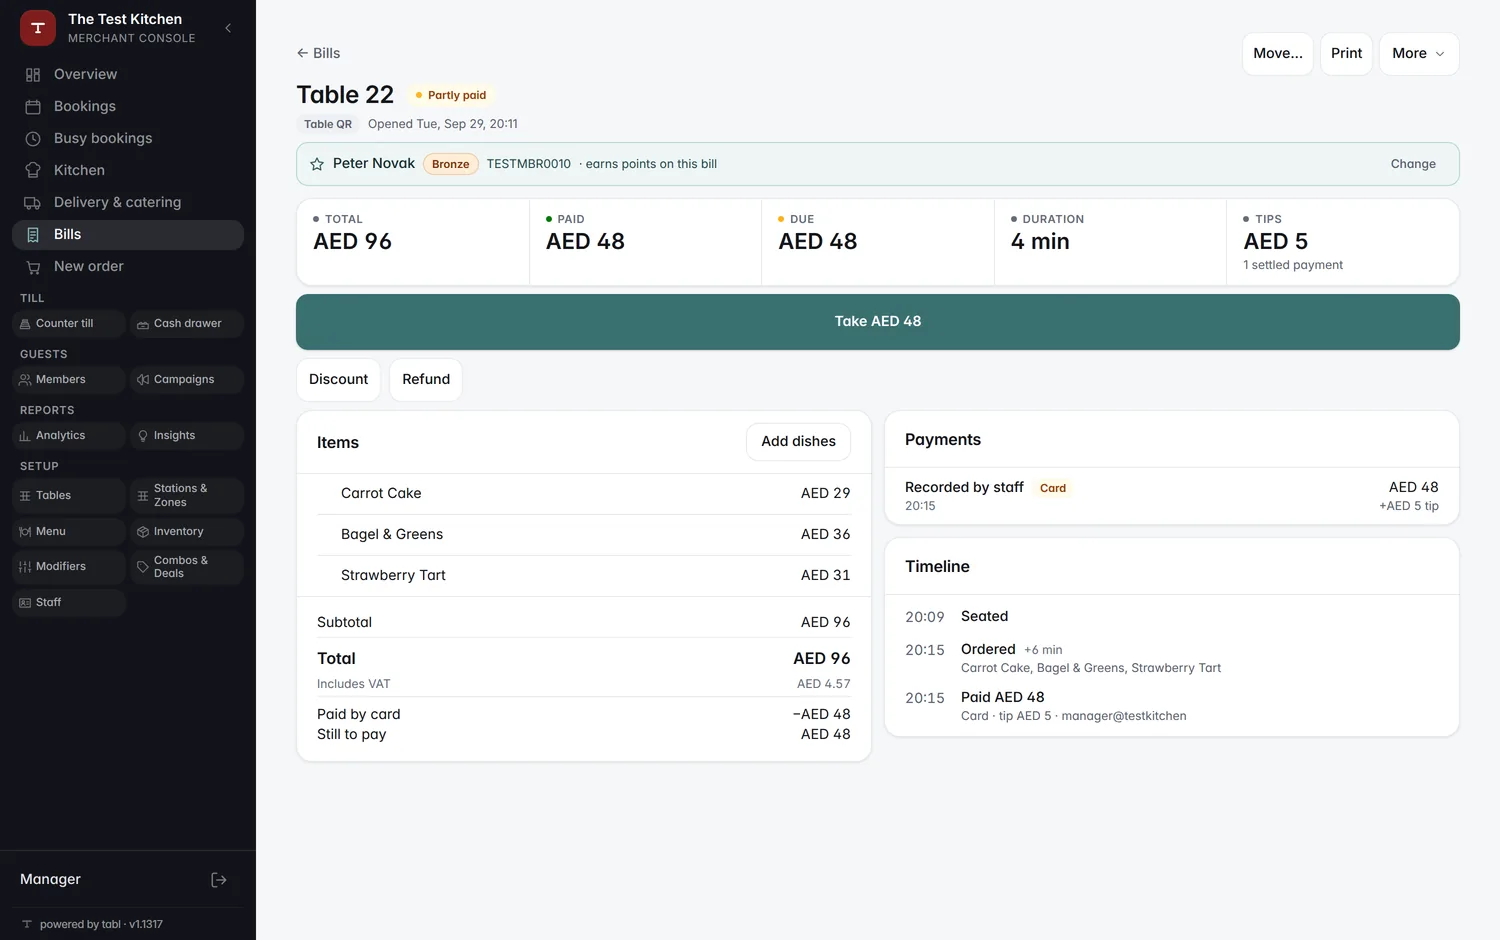Go to Bookings in sidebar
Image resolution: width=1500 pixels, height=940 pixels.
128,106
